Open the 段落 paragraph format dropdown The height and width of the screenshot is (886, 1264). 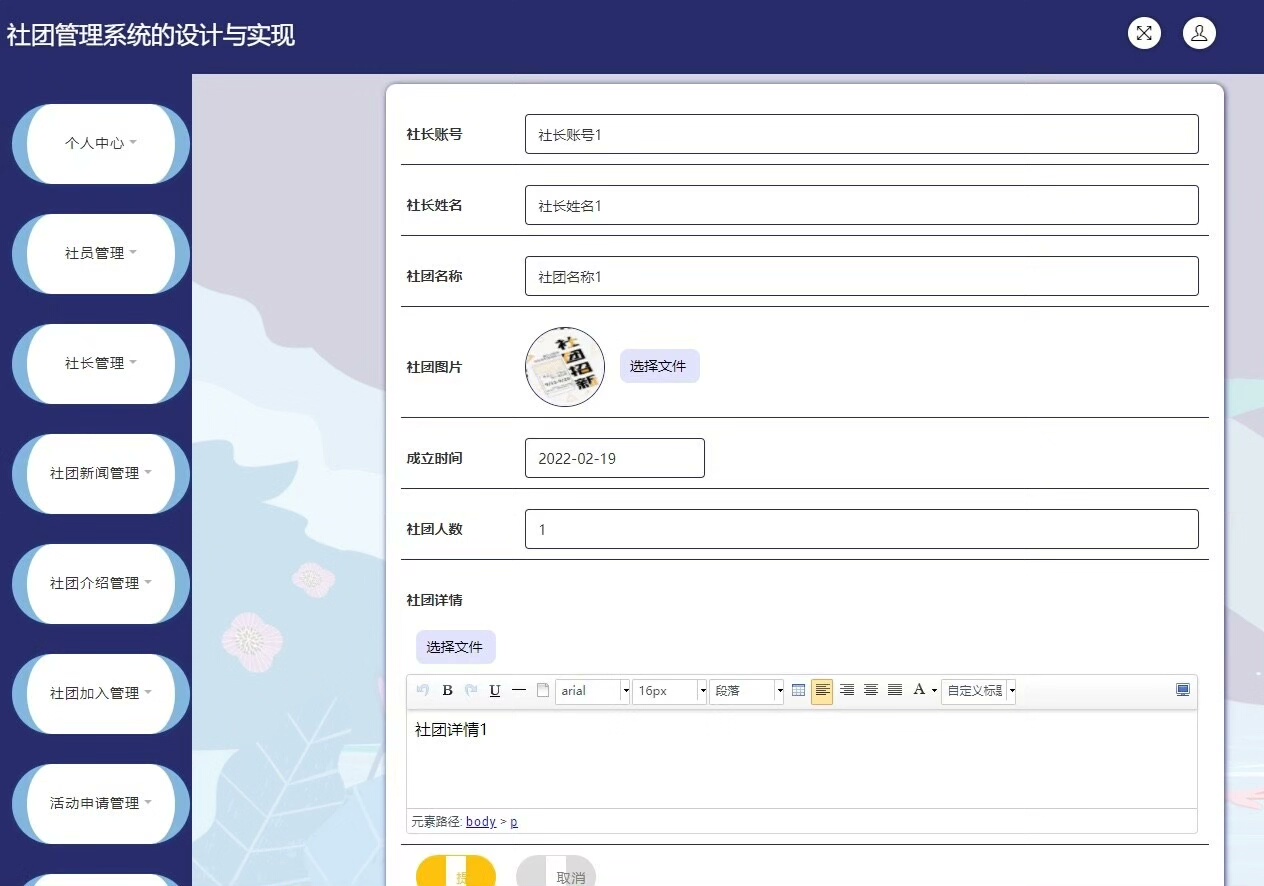[x=746, y=691]
